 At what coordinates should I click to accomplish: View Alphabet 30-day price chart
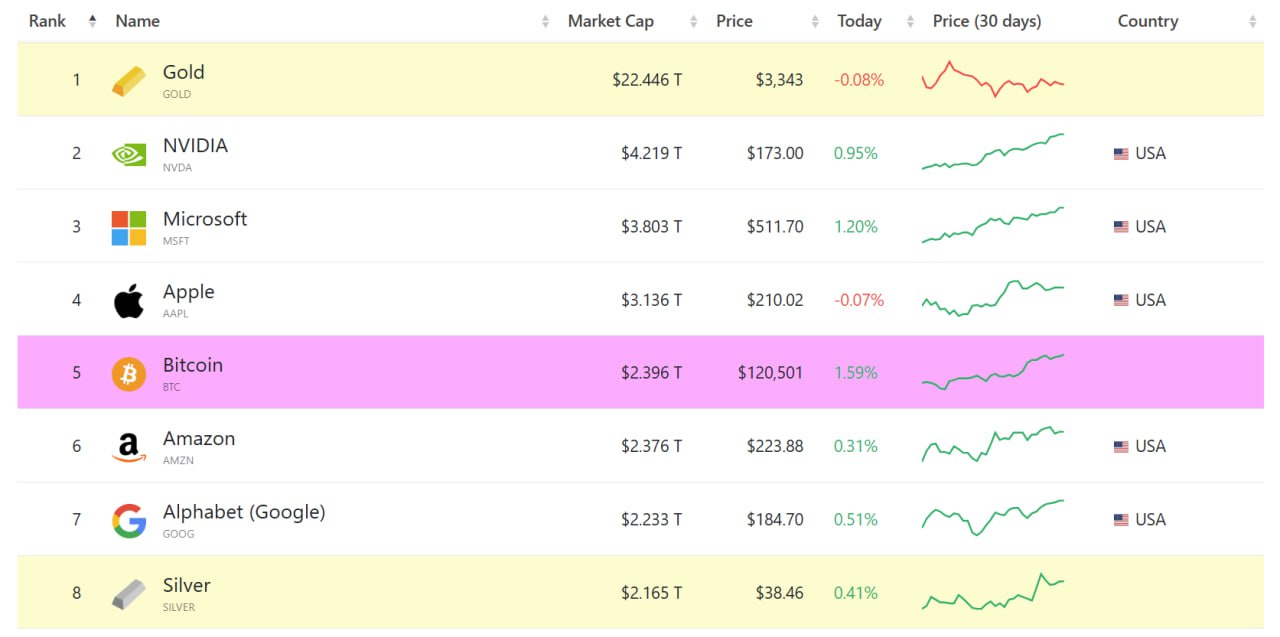click(993, 518)
